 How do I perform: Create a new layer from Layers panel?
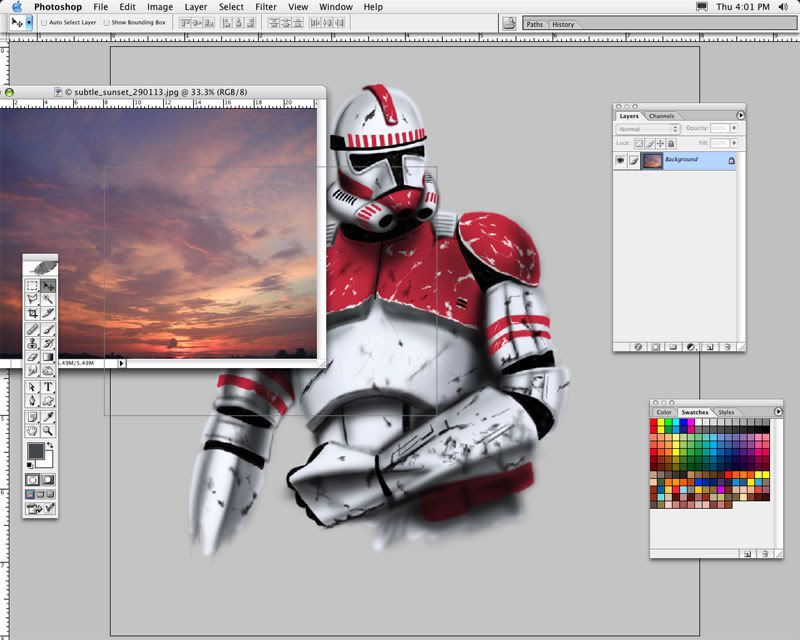click(x=709, y=347)
